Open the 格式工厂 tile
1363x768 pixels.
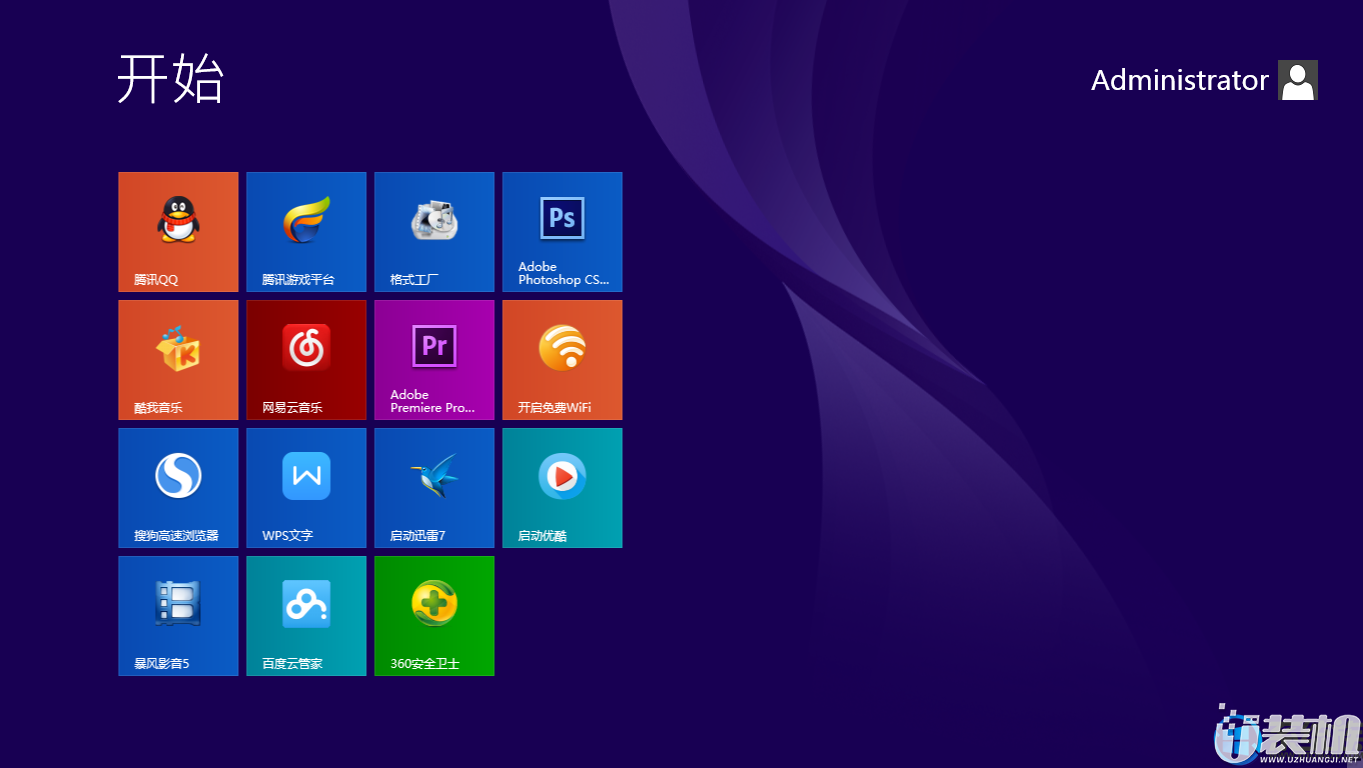434,232
